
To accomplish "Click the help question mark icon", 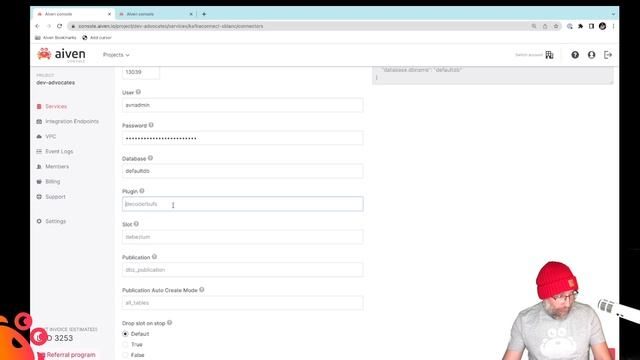I will [x=575, y=55].
